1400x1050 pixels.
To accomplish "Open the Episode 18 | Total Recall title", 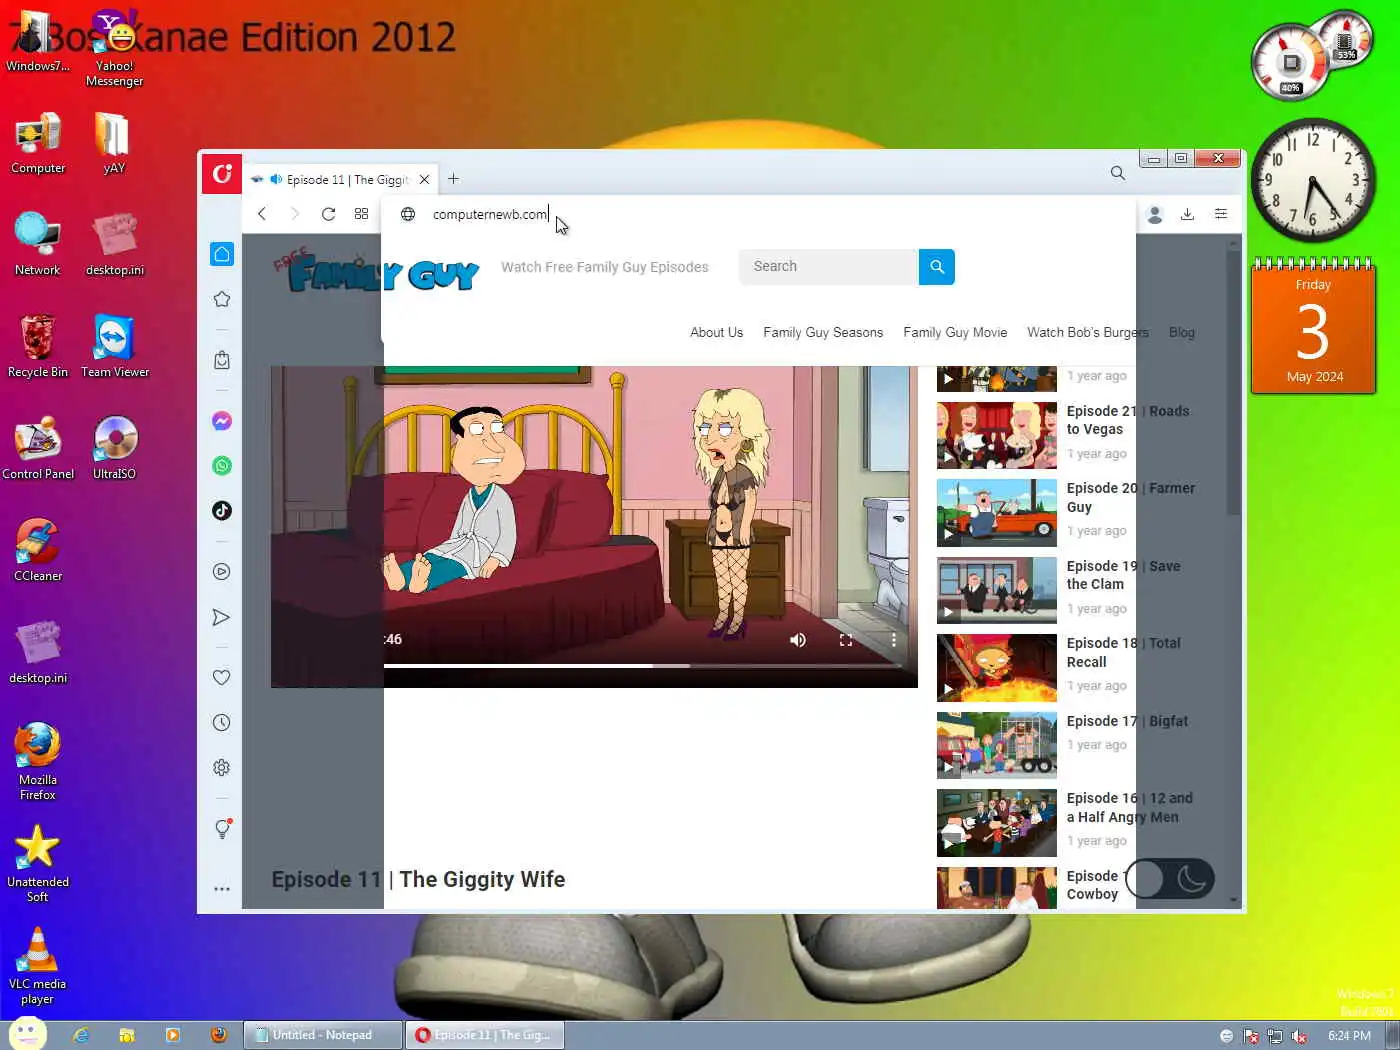I will pos(1124,652).
